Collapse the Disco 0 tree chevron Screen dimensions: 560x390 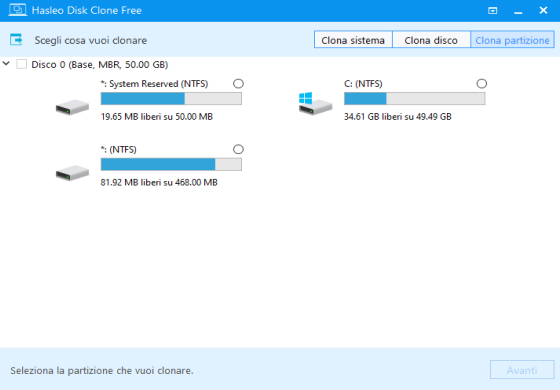pos(6,64)
